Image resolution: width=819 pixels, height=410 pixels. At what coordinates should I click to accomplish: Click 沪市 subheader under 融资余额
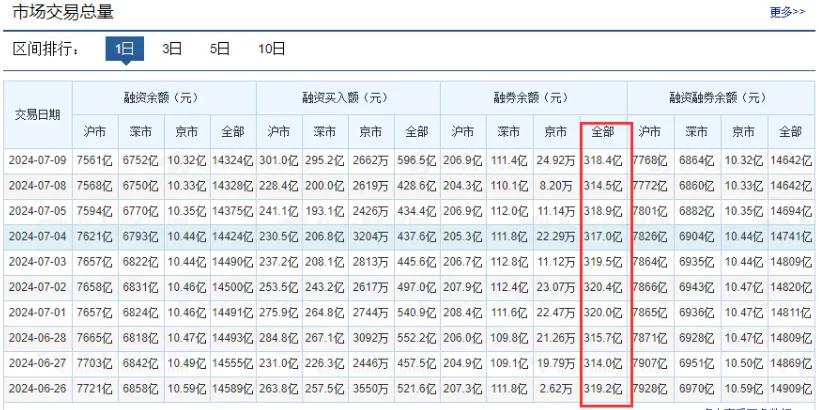coord(95,132)
